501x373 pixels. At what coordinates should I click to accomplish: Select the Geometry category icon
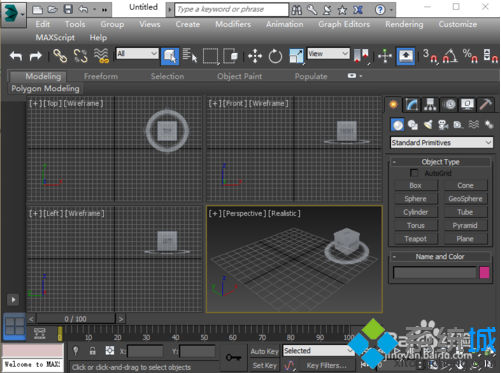point(397,125)
